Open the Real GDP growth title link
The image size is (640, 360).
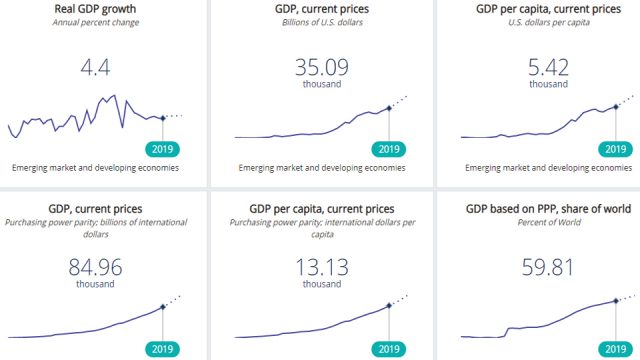point(96,9)
